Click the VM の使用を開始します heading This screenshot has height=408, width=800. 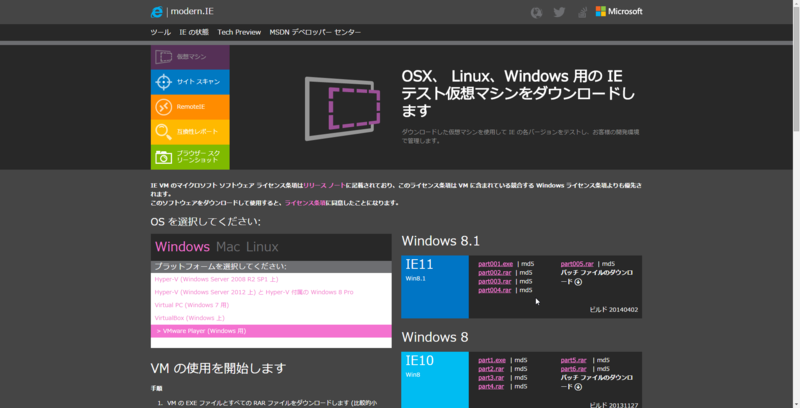218,368
